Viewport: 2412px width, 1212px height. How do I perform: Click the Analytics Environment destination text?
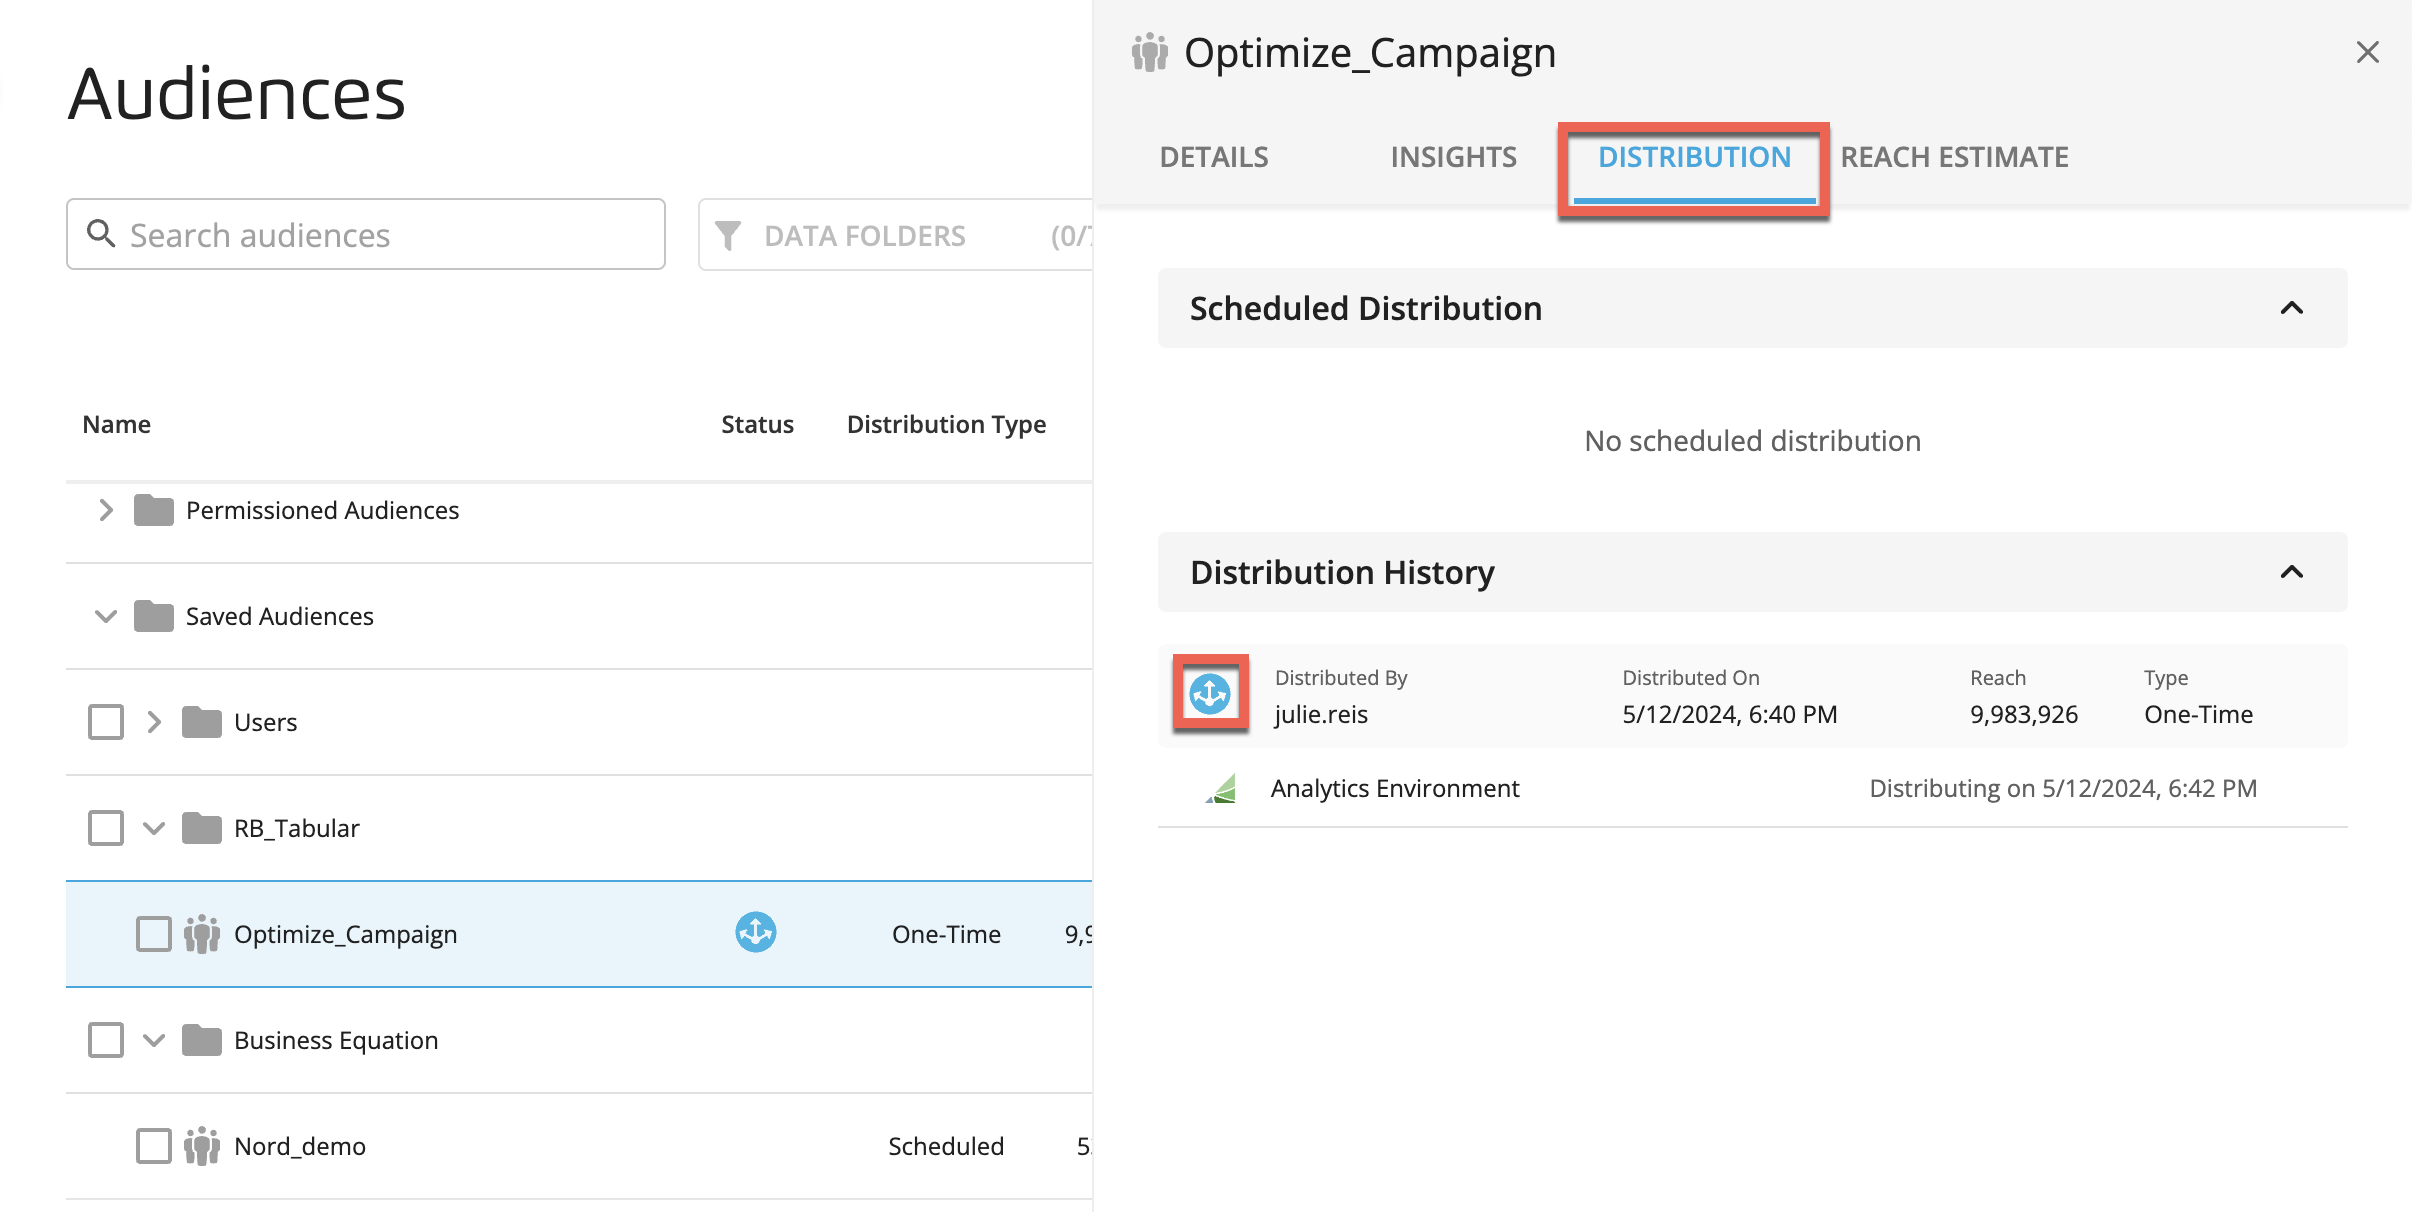1394,789
